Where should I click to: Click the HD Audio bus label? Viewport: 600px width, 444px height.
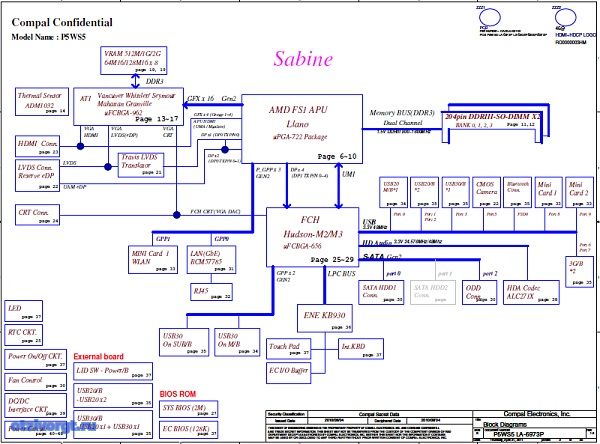[x=377, y=243]
